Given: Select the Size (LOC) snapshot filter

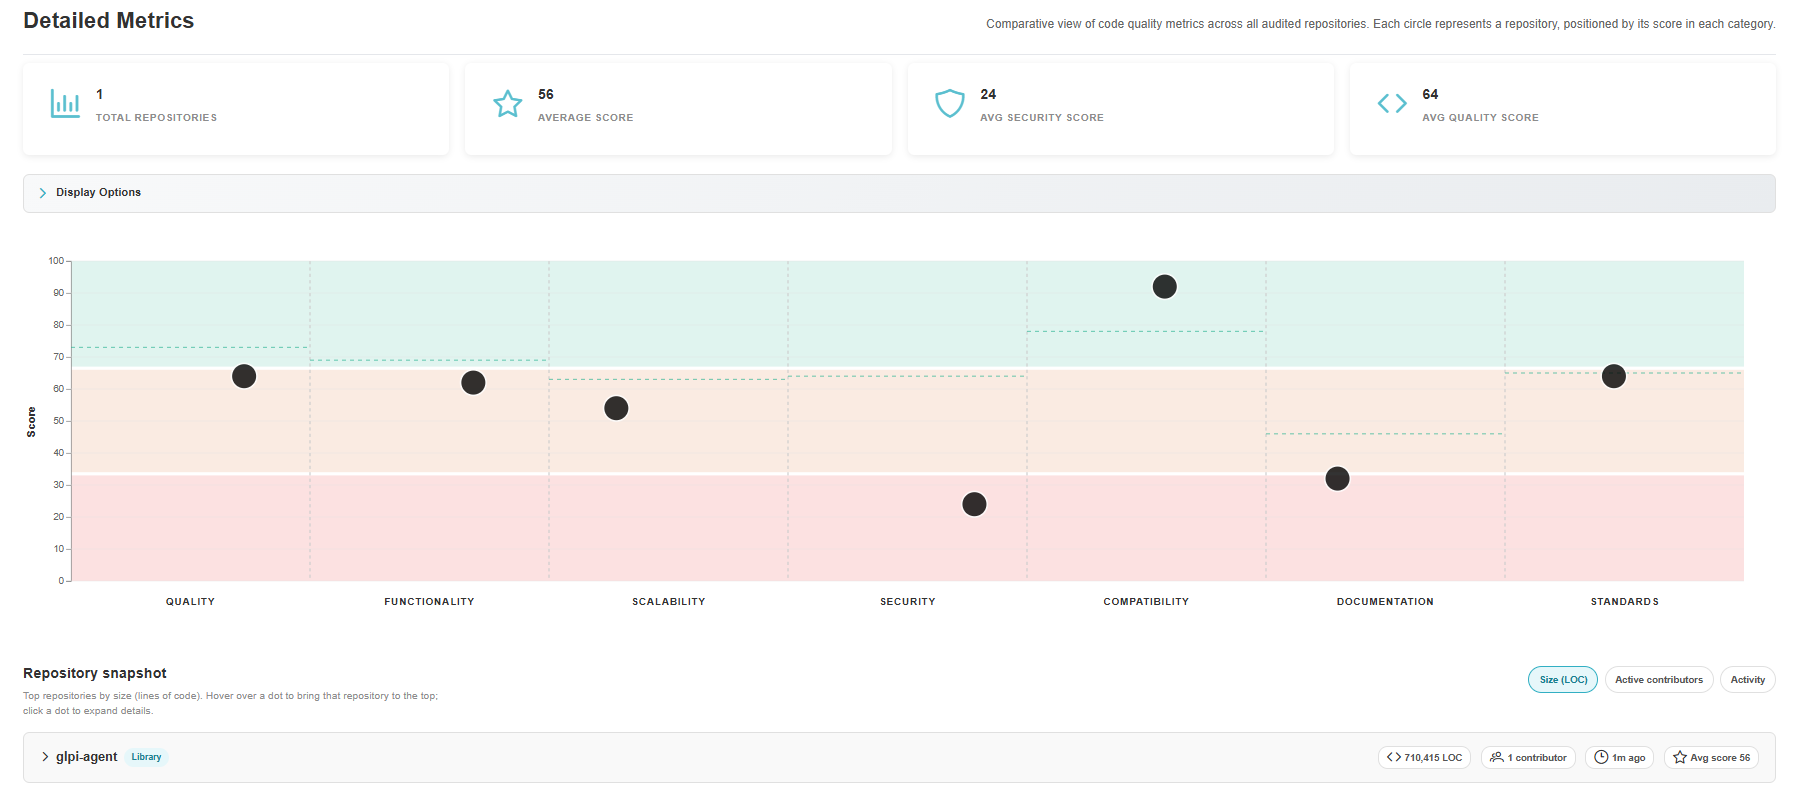Looking at the screenshot, I should pos(1563,680).
